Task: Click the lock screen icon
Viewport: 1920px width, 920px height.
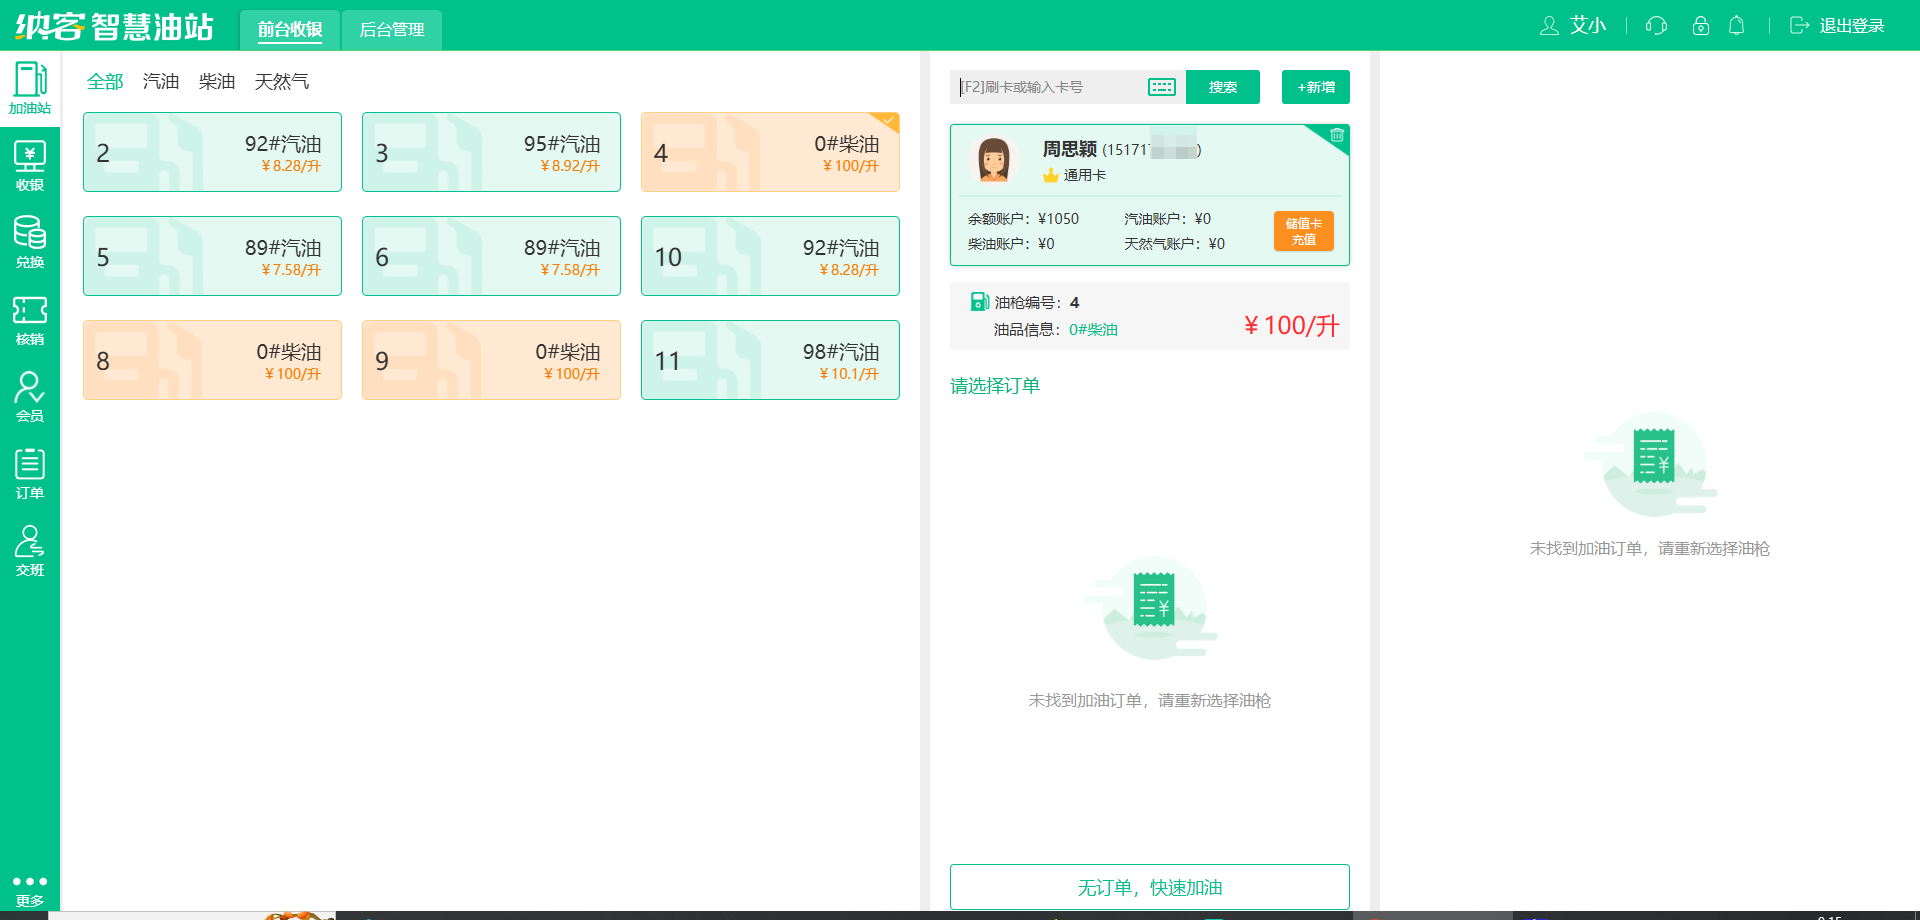Action: [x=1700, y=26]
